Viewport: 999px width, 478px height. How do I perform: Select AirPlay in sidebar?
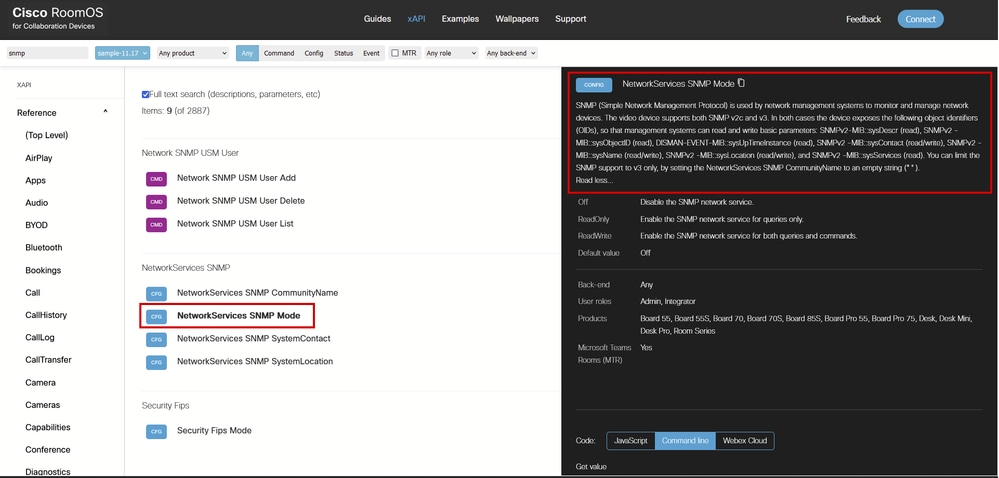(39, 158)
